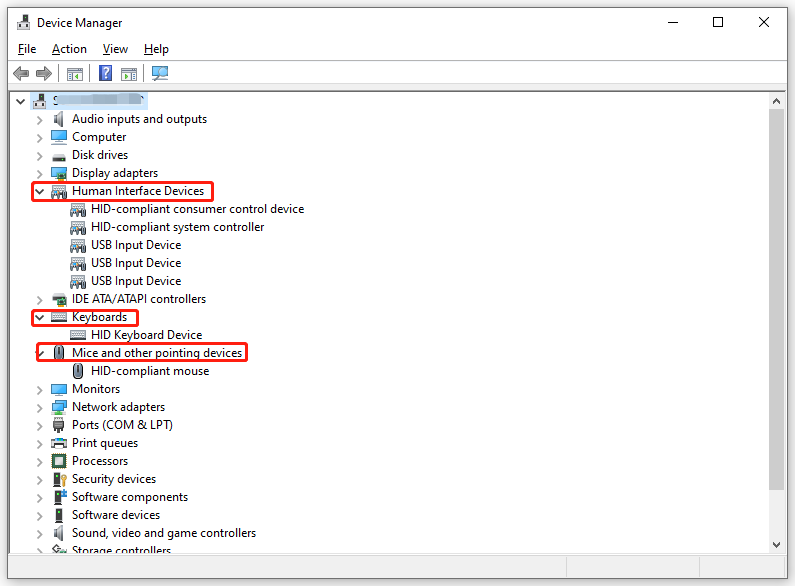This screenshot has height=586, width=795.
Task: Click the Help question-mark toolbar icon
Action: [105, 74]
